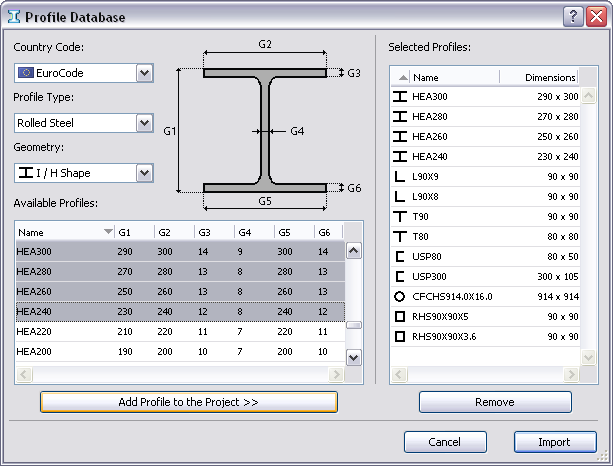Click the help question mark icon

coord(571,15)
